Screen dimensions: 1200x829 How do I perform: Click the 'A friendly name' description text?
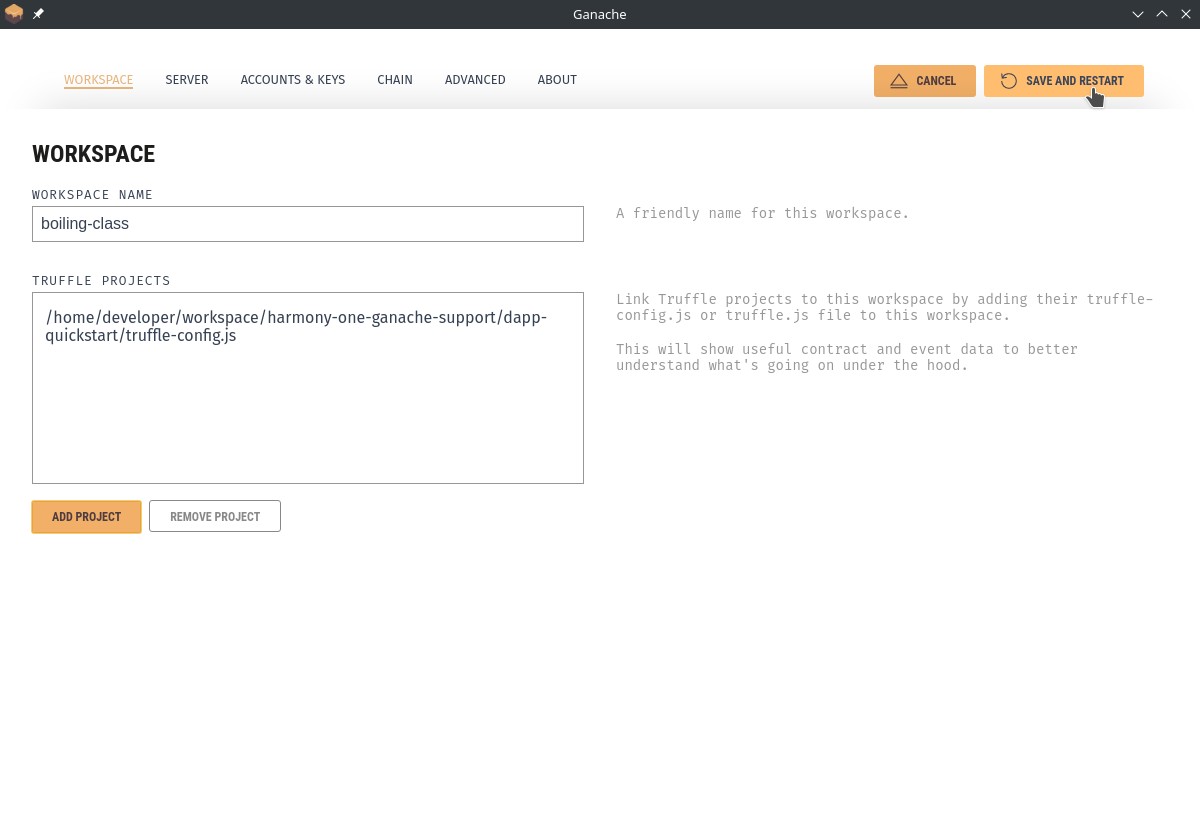tap(763, 213)
